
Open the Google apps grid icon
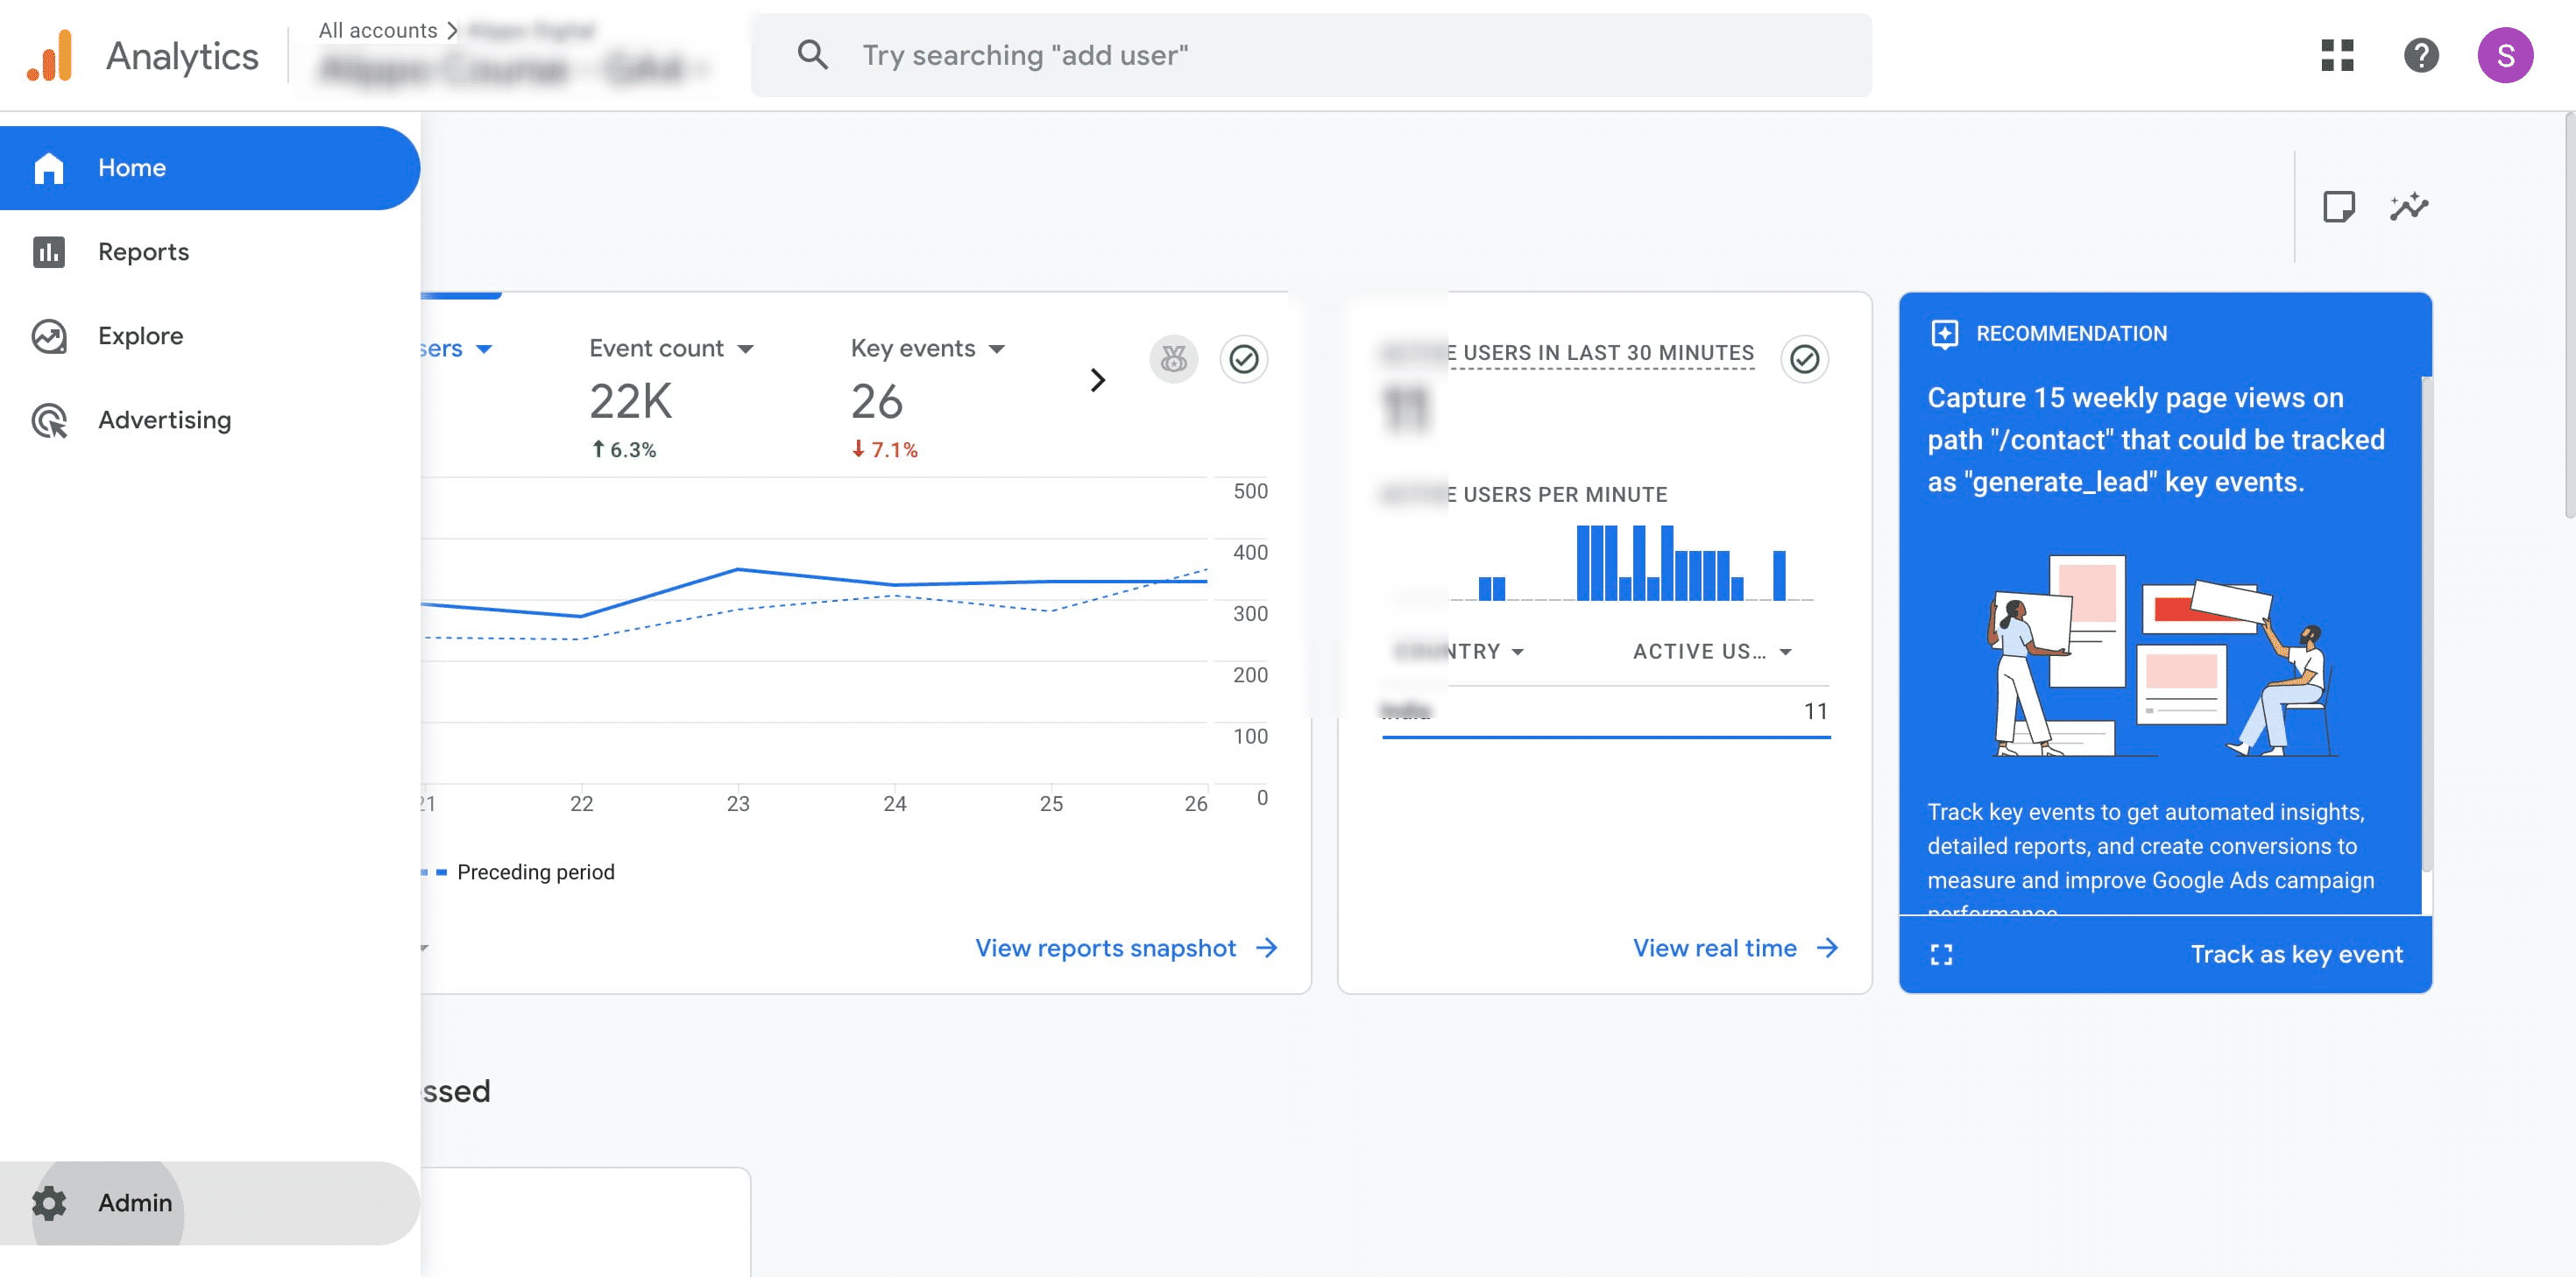tap(2337, 56)
